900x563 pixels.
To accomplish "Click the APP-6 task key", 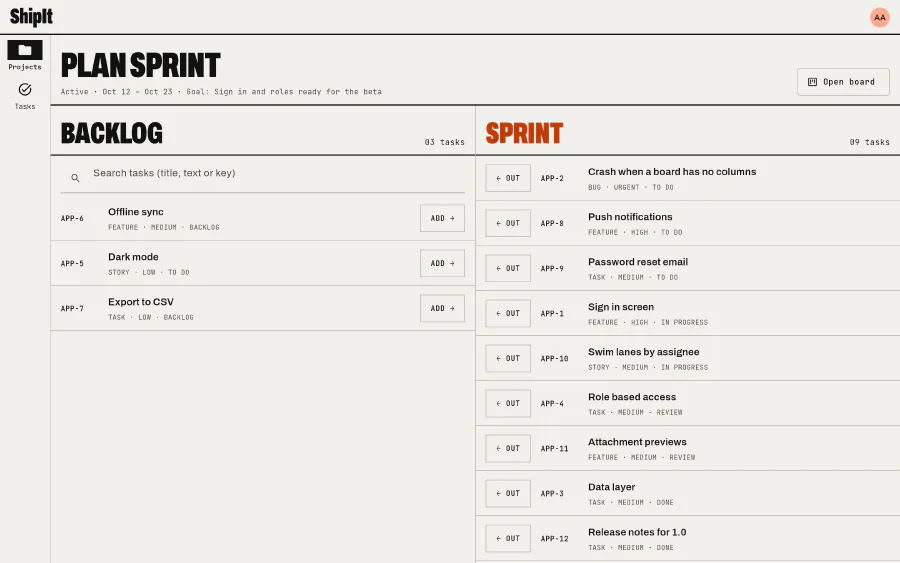I will pyautogui.click(x=72, y=218).
